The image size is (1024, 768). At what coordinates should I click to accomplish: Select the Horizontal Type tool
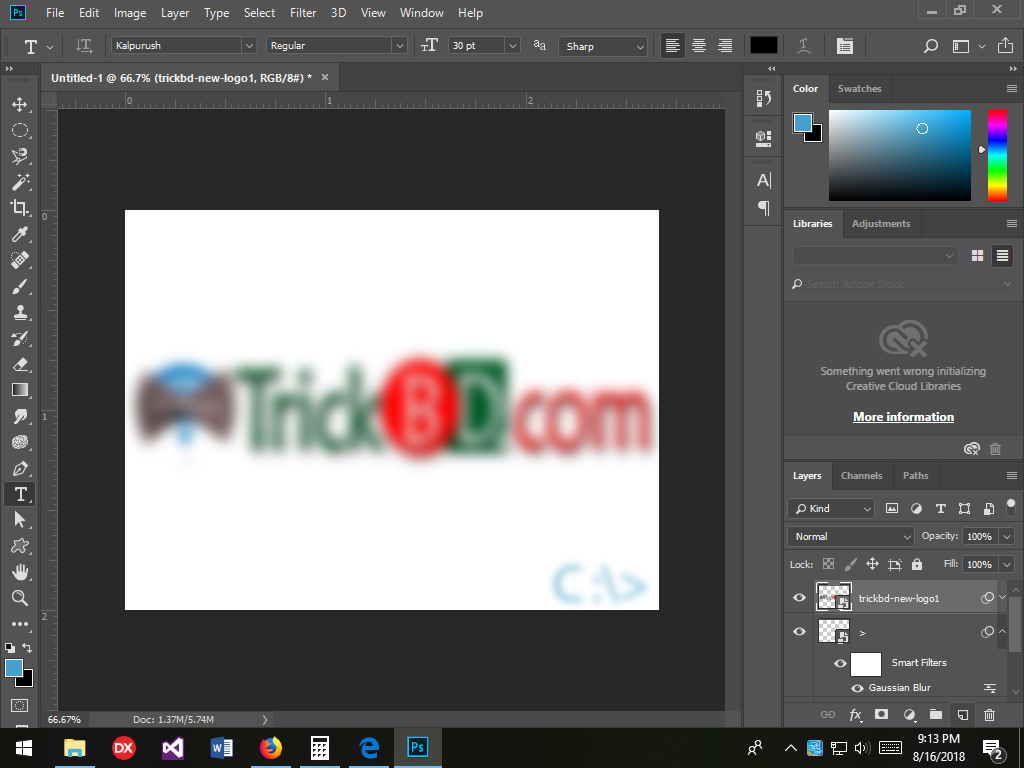pos(20,494)
